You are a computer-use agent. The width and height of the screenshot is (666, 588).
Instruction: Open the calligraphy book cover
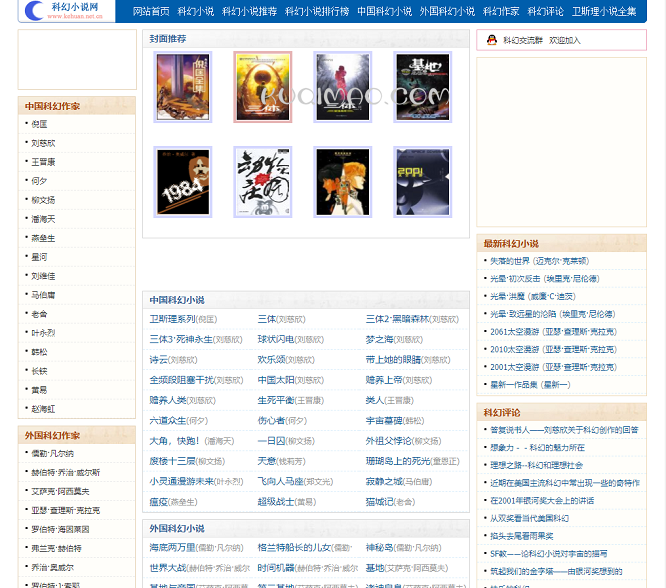pyautogui.click(x=262, y=182)
